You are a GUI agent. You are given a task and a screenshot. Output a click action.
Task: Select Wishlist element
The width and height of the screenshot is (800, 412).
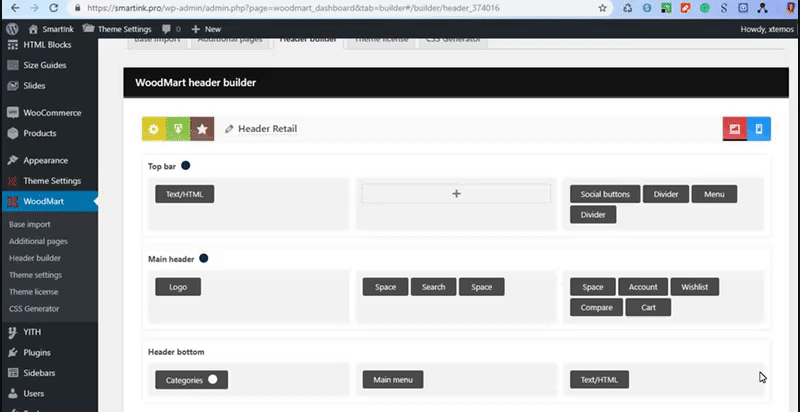tap(695, 287)
